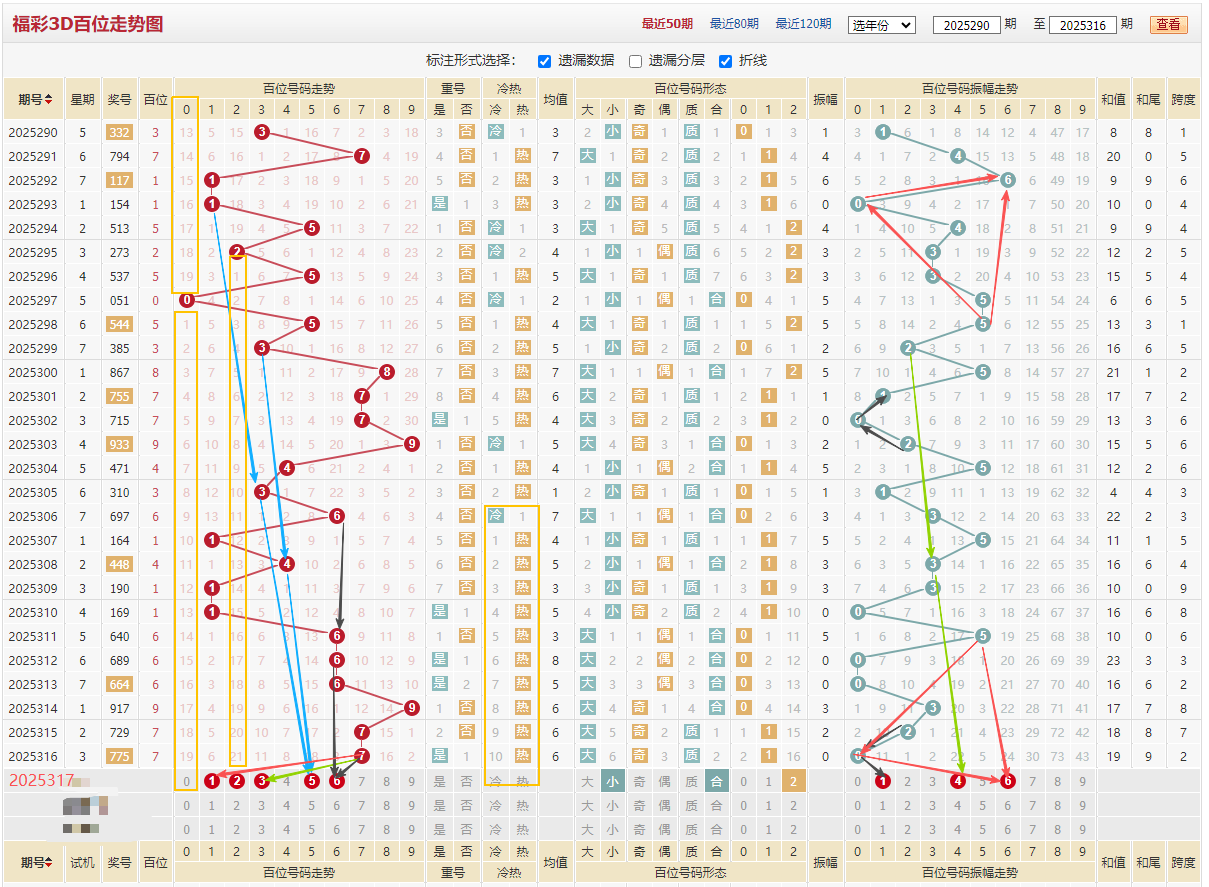Select 大 in the 2025317 row
Image resolution: width=1209 pixels, height=887 pixels.
(x=587, y=781)
